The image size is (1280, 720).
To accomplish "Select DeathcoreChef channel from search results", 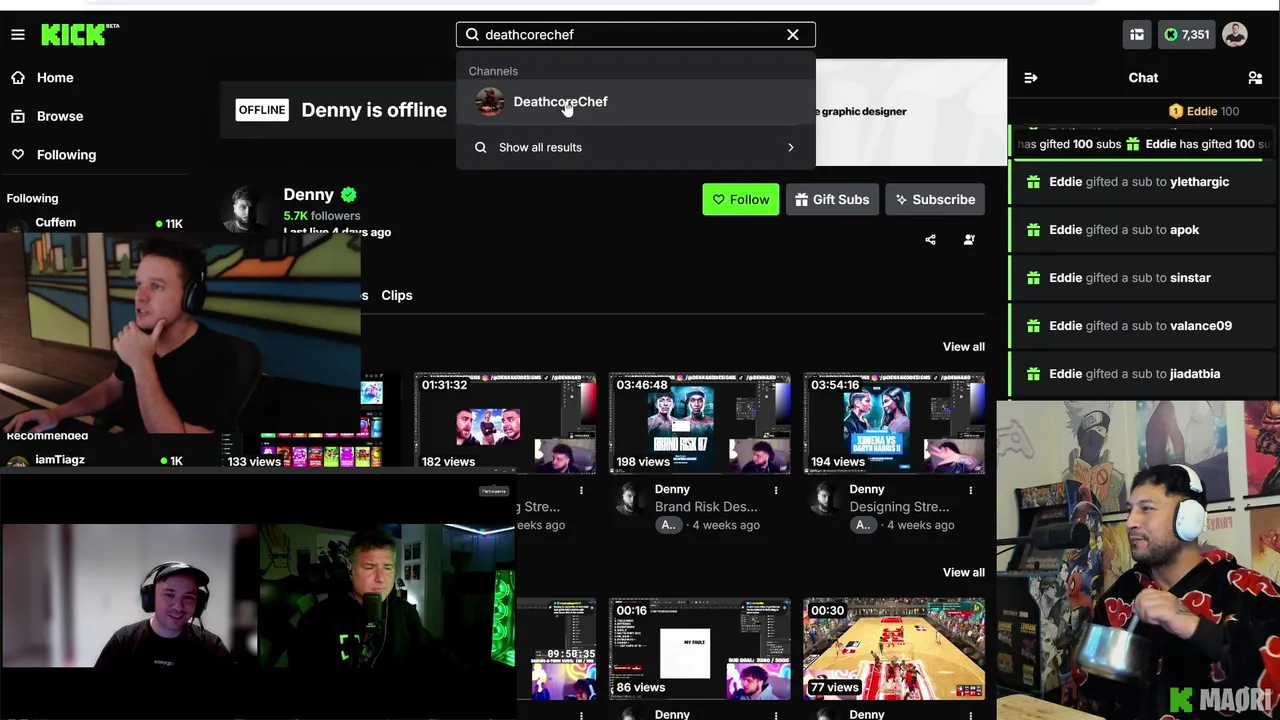I will pos(636,102).
